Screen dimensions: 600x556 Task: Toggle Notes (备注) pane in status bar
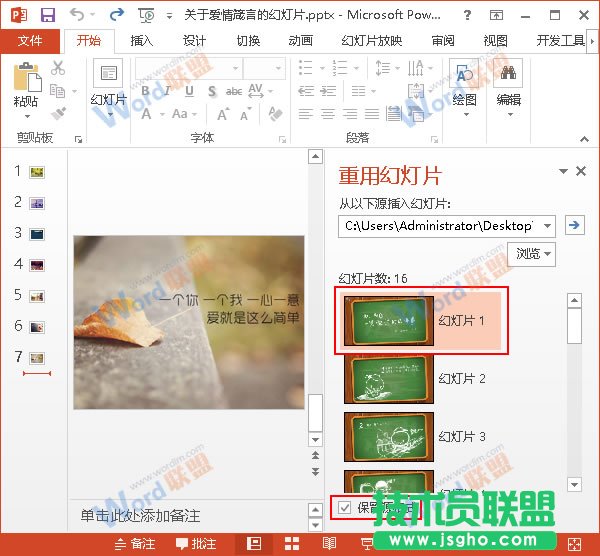[x=135, y=544]
